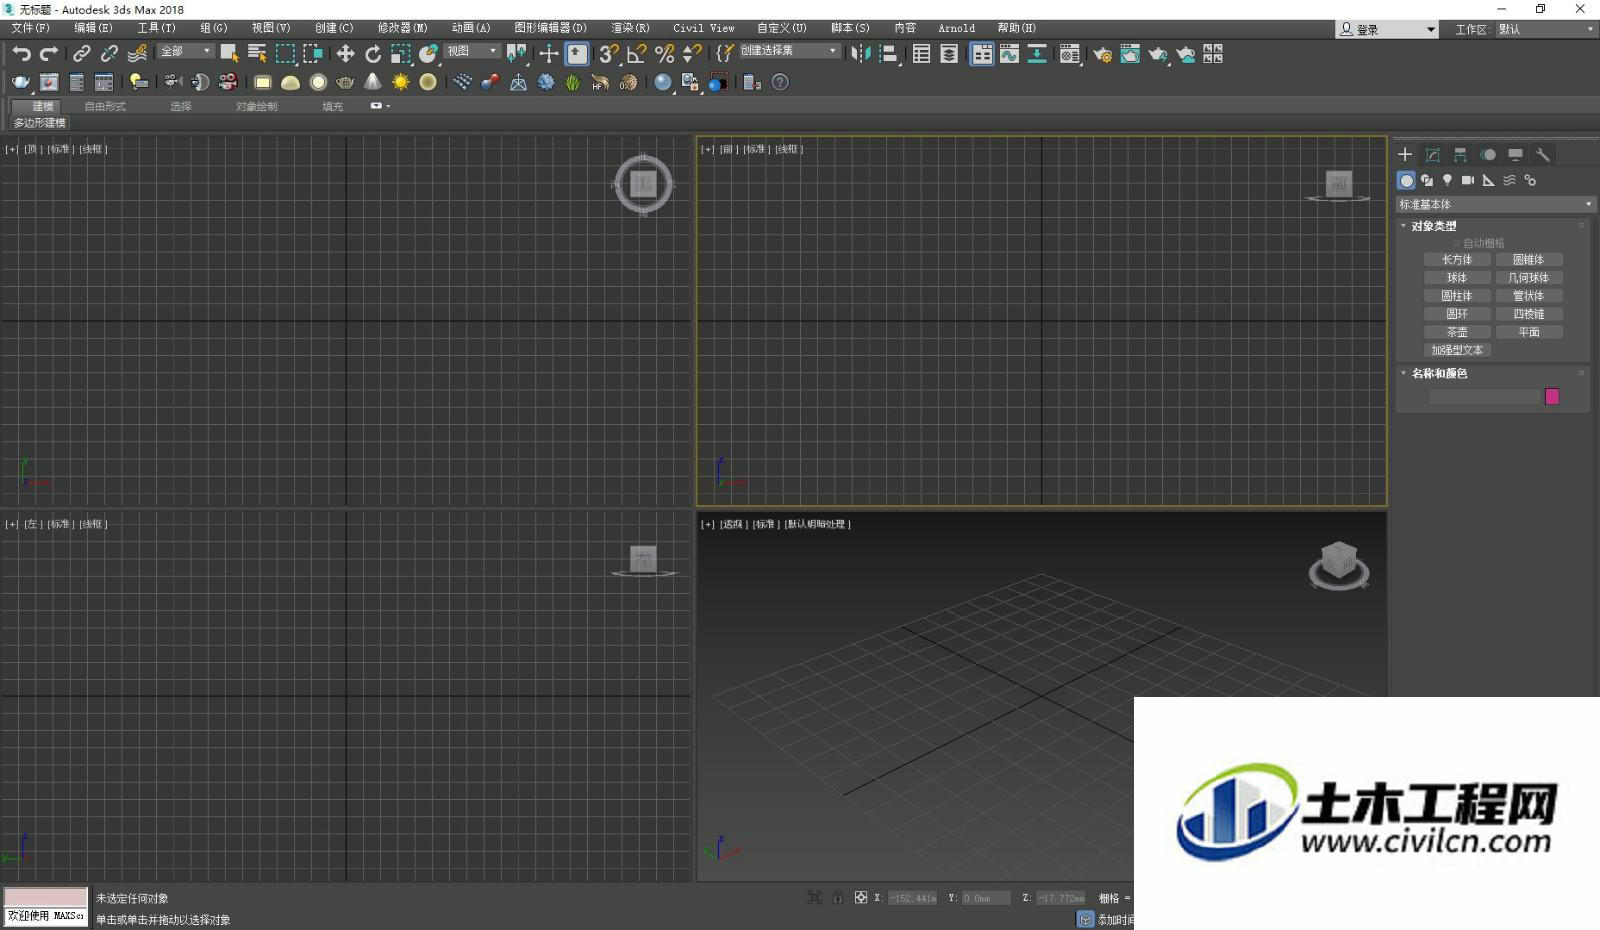Activate the Select and Link tool
Viewport: 1600px width, 930px height.
pos(82,54)
